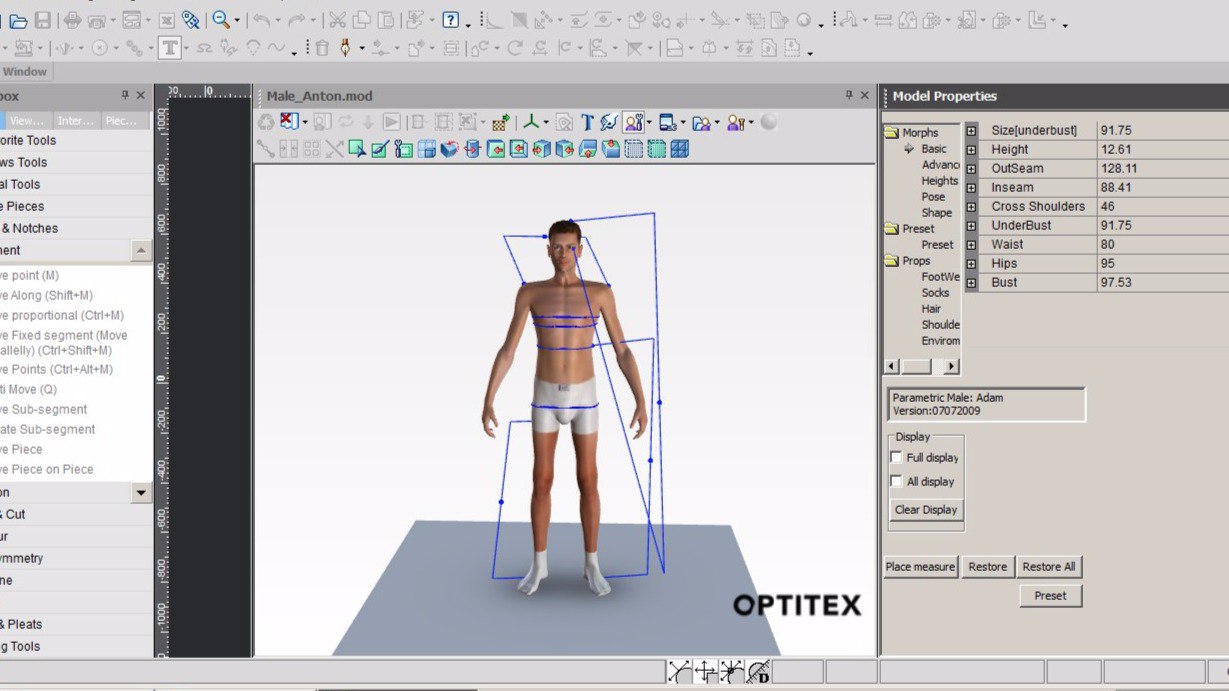Click the model properties avatar icon

coord(634,122)
